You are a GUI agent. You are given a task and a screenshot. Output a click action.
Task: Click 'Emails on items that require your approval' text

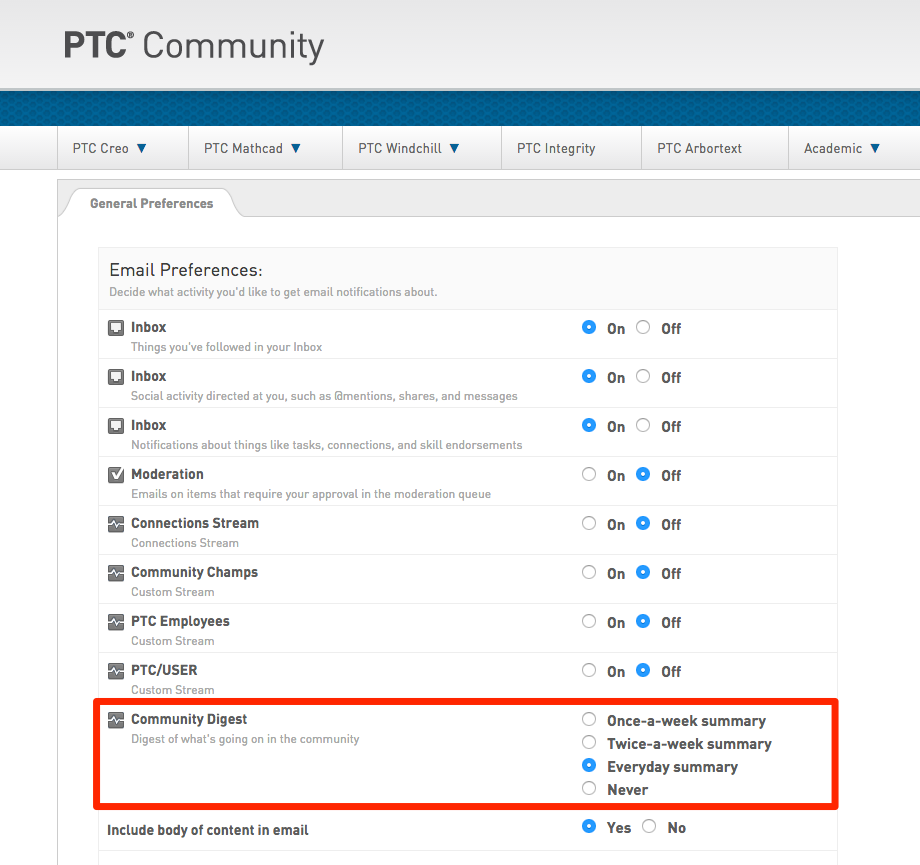click(311, 494)
